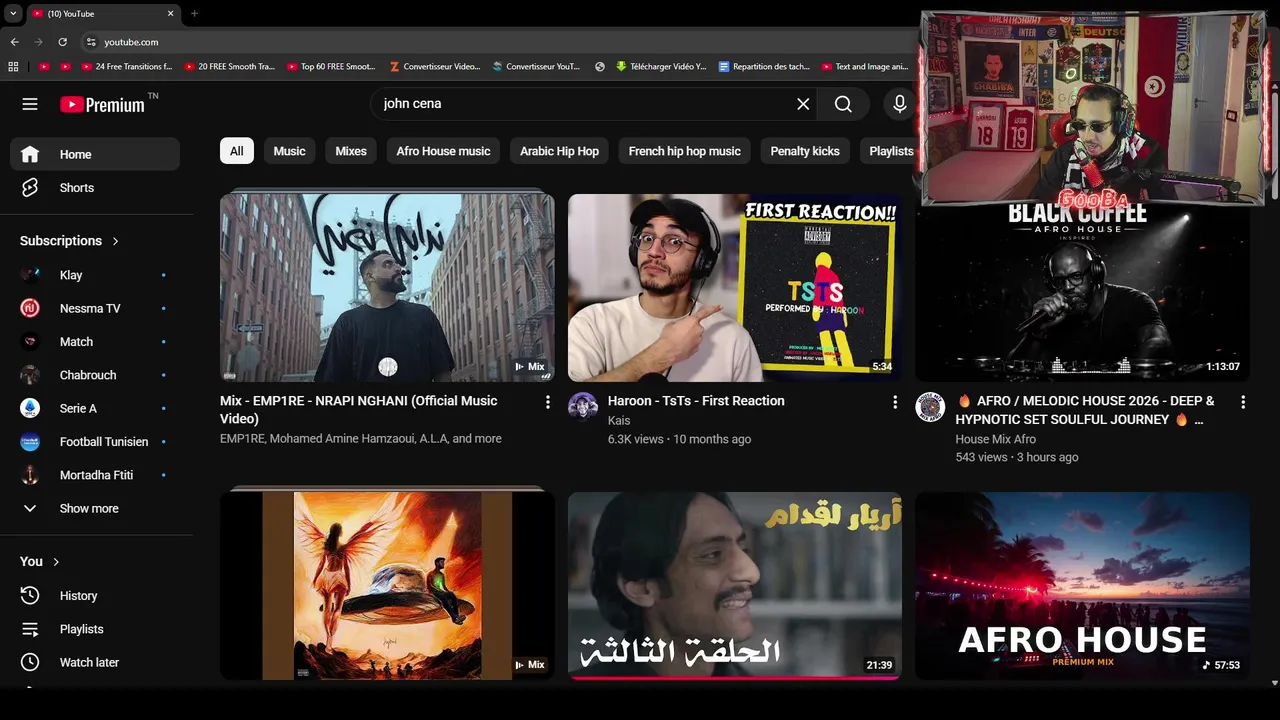Open Mix - EMP1RE - NRAPI NGHANI title
Image resolution: width=1280 pixels, height=720 pixels.
click(x=359, y=410)
